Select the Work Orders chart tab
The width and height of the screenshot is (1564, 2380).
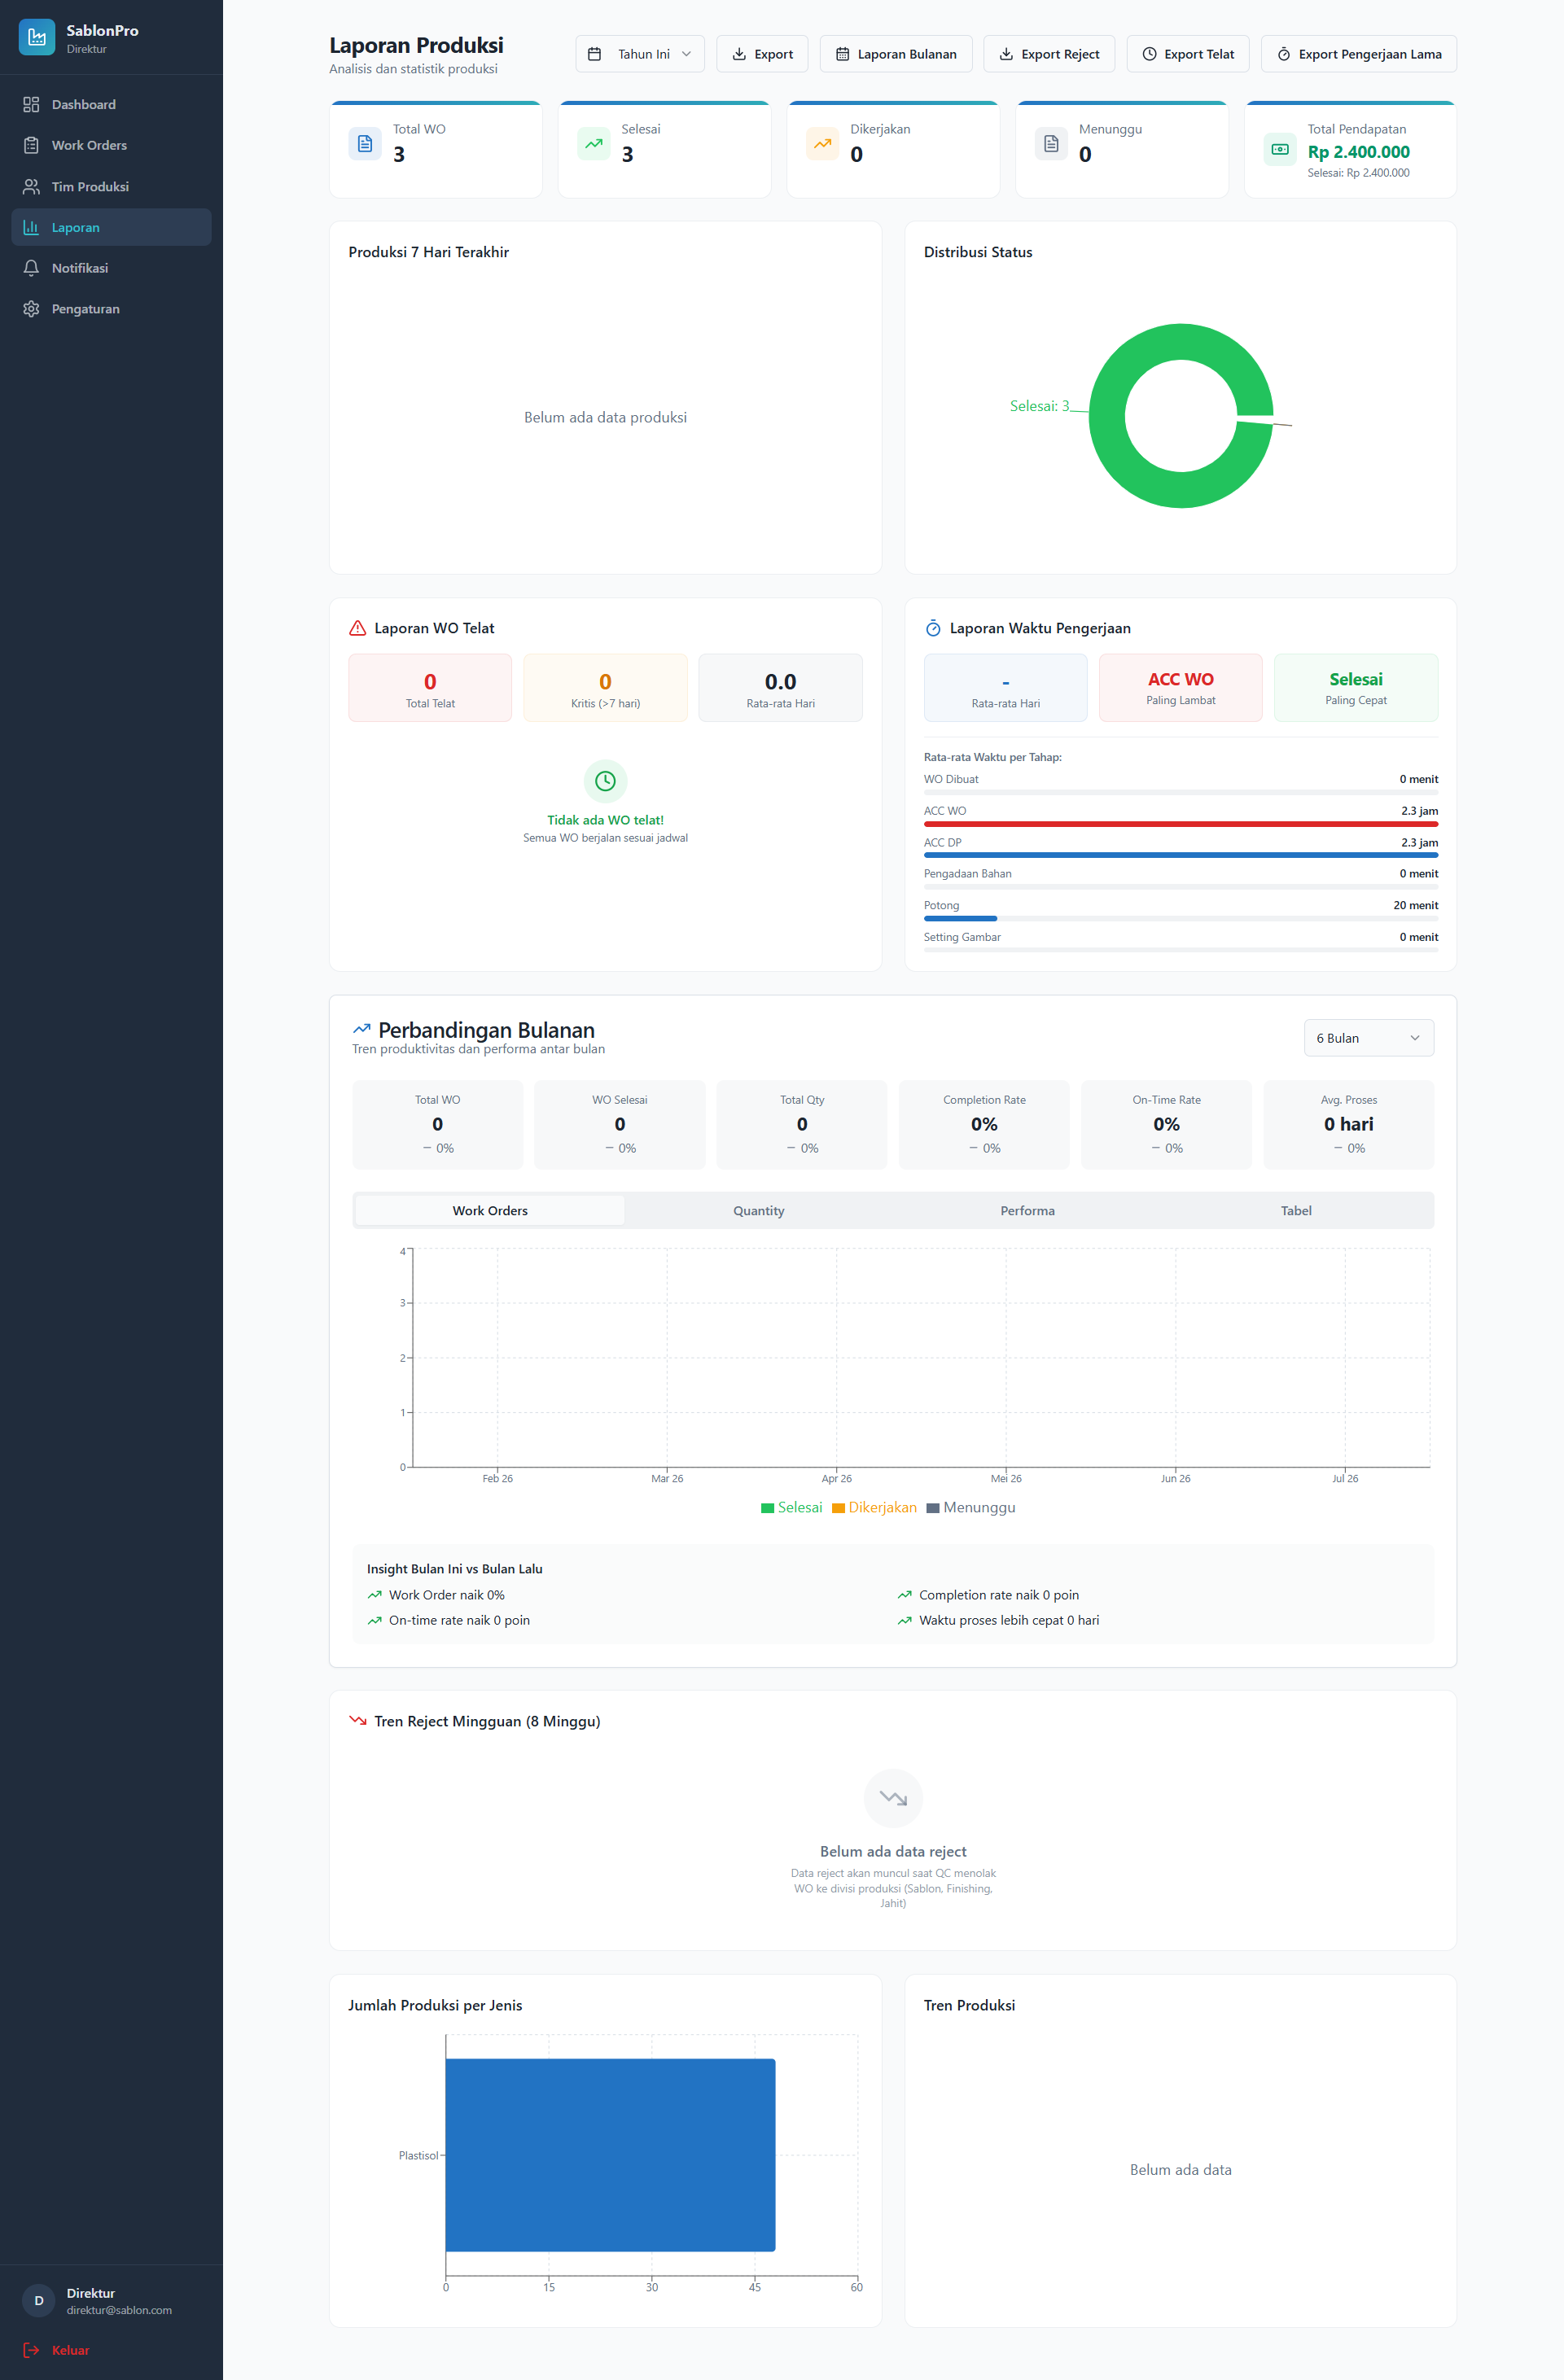click(490, 1210)
